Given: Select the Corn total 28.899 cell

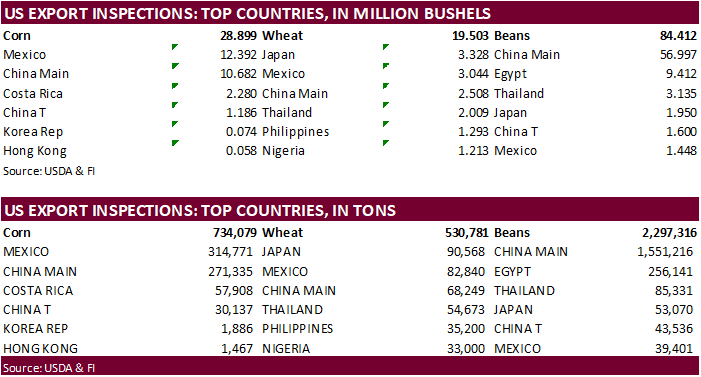Looking at the screenshot, I should pos(238,36).
